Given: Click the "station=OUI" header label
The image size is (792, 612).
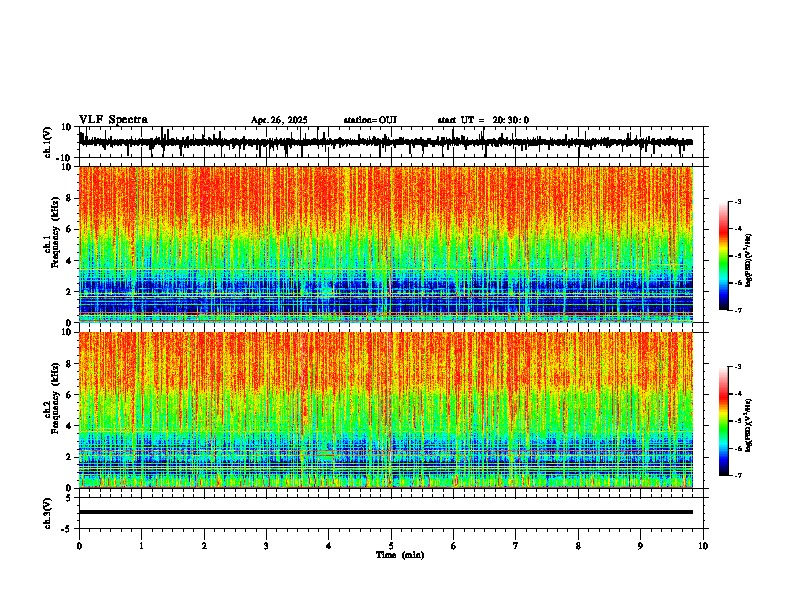Looking at the screenshot, I should 370,120.
